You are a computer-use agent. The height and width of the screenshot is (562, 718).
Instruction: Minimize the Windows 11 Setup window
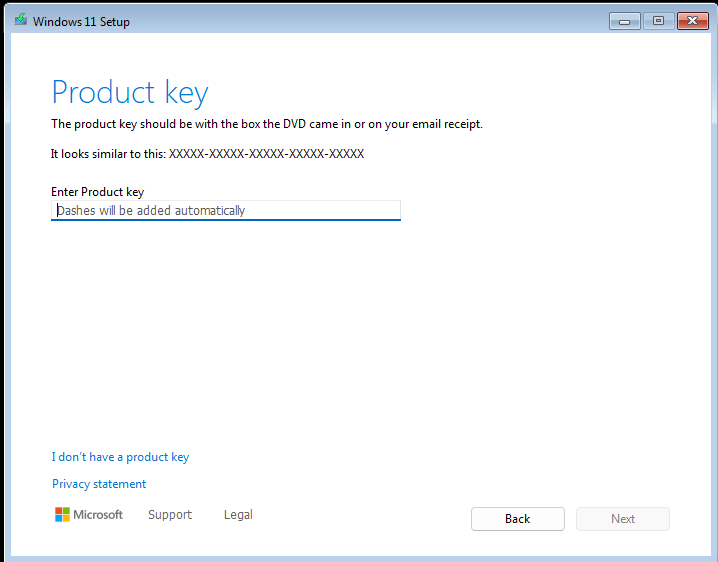pos(625,21)
